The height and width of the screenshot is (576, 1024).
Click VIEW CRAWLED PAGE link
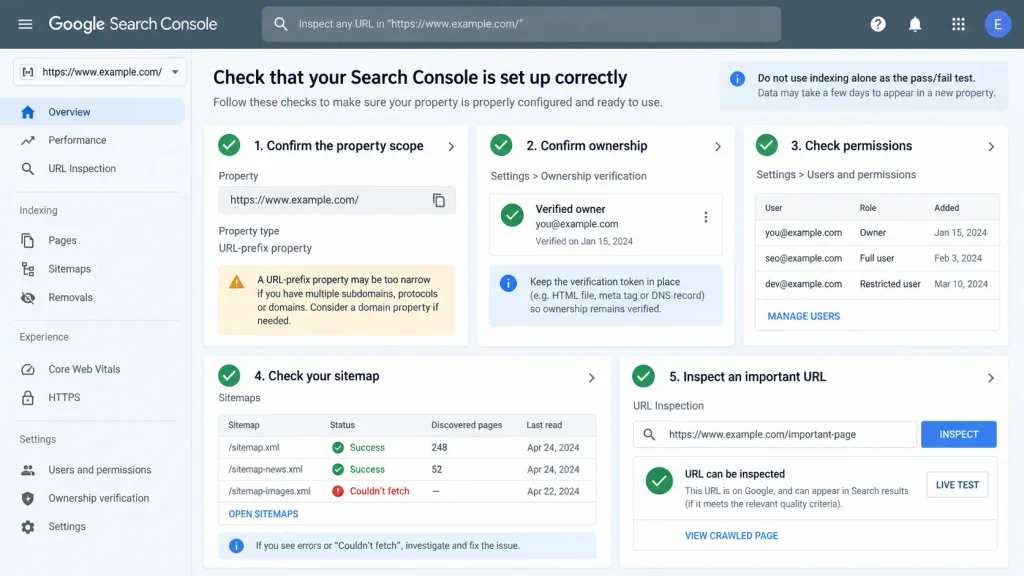pos(731,536)
